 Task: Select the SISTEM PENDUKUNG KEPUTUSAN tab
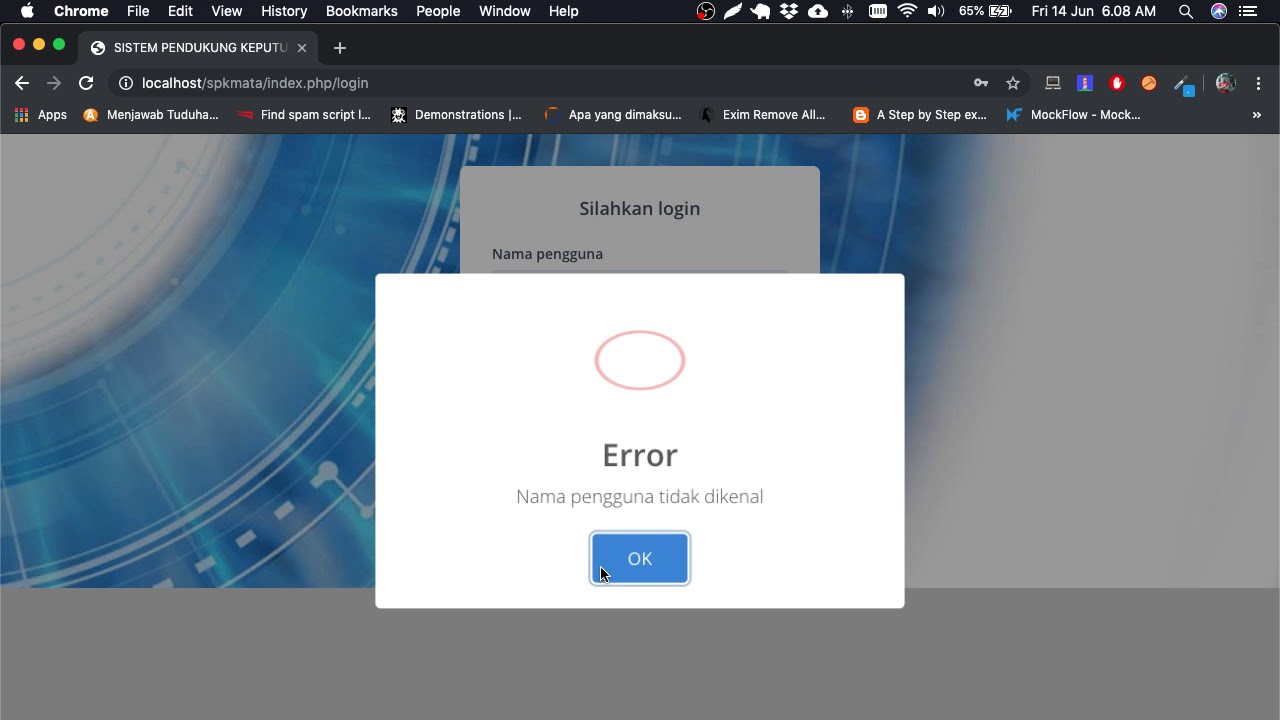pos(200,48)
